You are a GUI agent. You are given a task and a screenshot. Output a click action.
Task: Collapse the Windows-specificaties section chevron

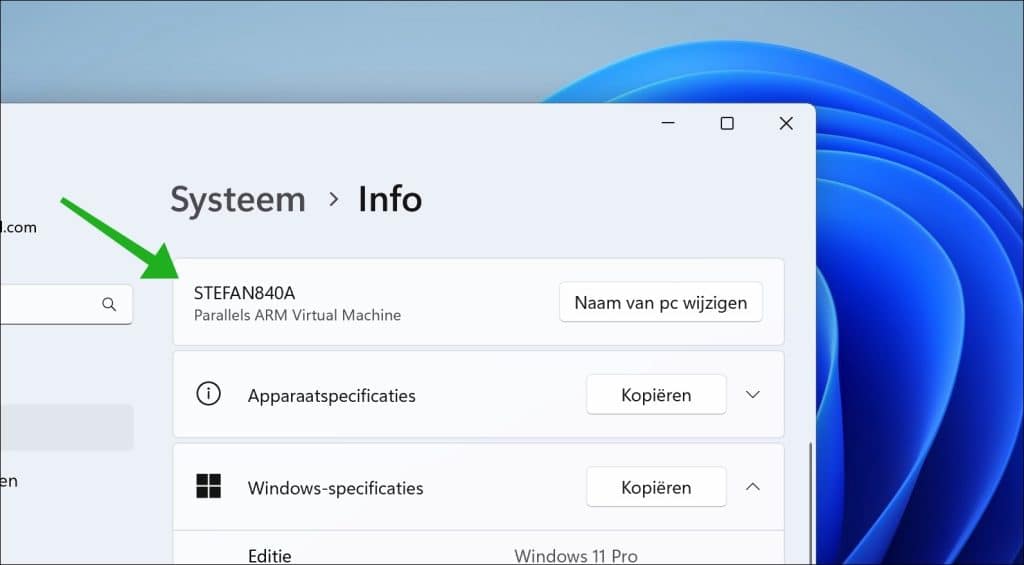coord(753,487)
